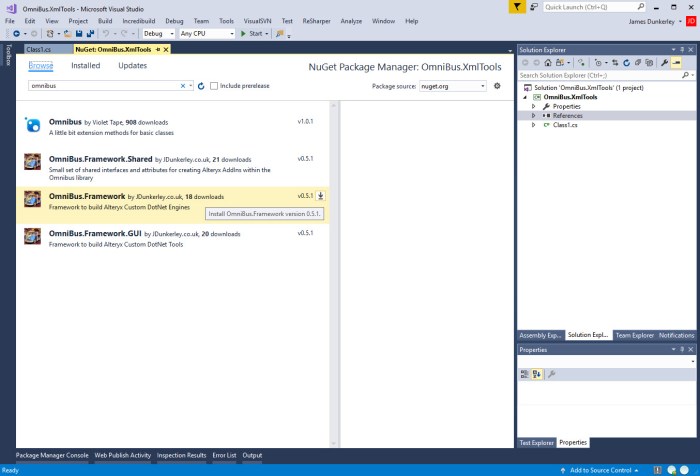Image resolution: width=700 pixels, height=476 pixels.
Task: Click the Open File toolbar icon
Action: point(67,33)
